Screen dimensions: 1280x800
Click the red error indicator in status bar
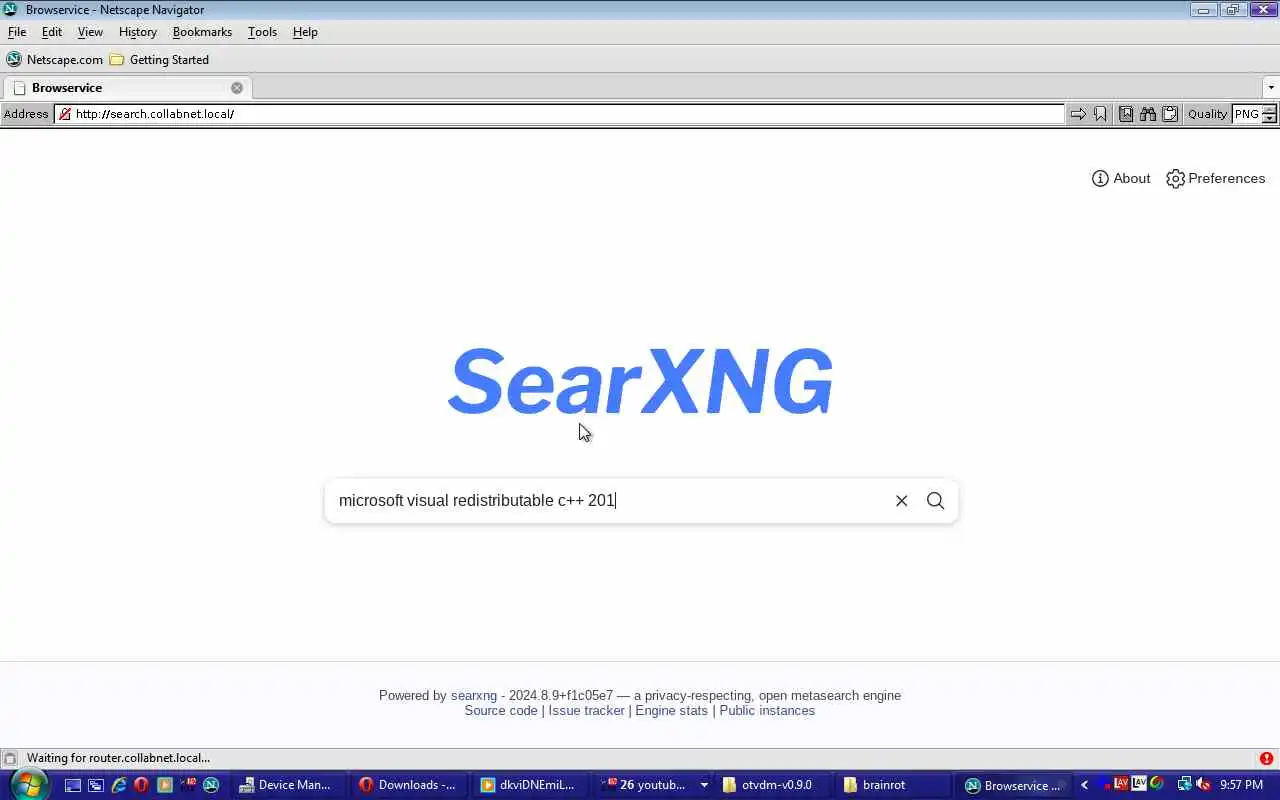pyautogui.click(x=1267, y=758)
